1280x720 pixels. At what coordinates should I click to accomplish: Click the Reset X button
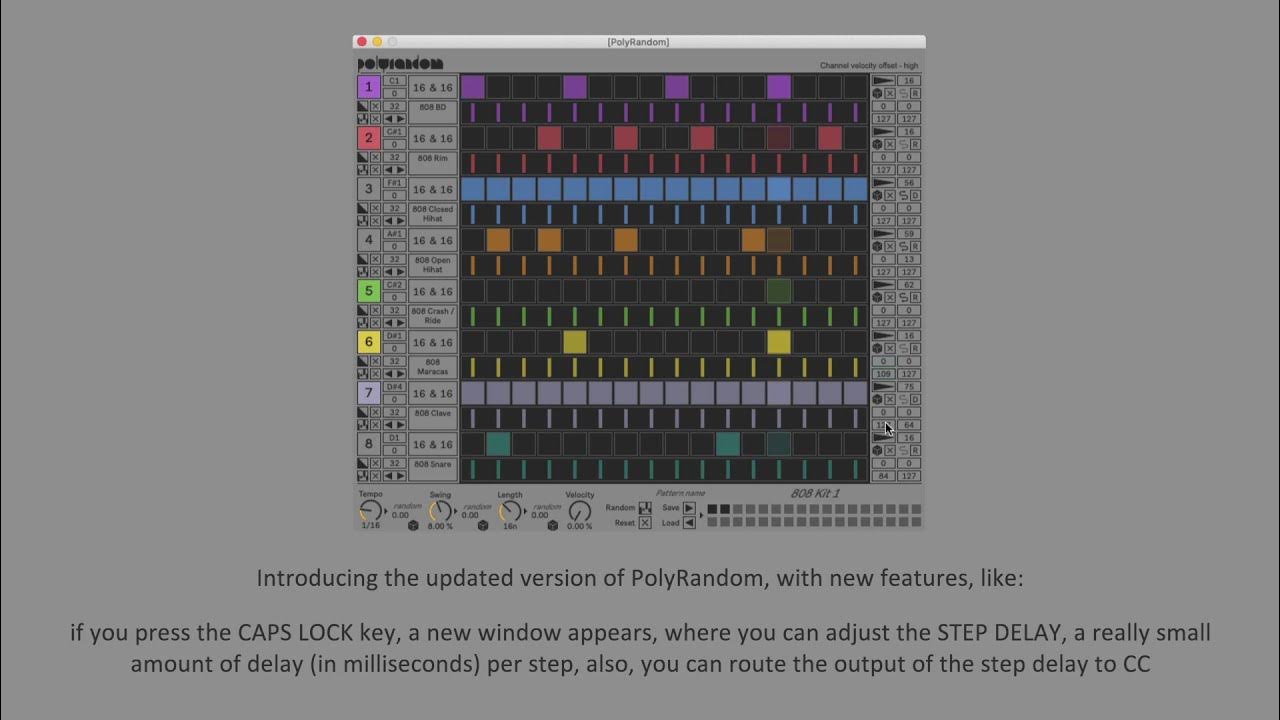coord(646,522)
